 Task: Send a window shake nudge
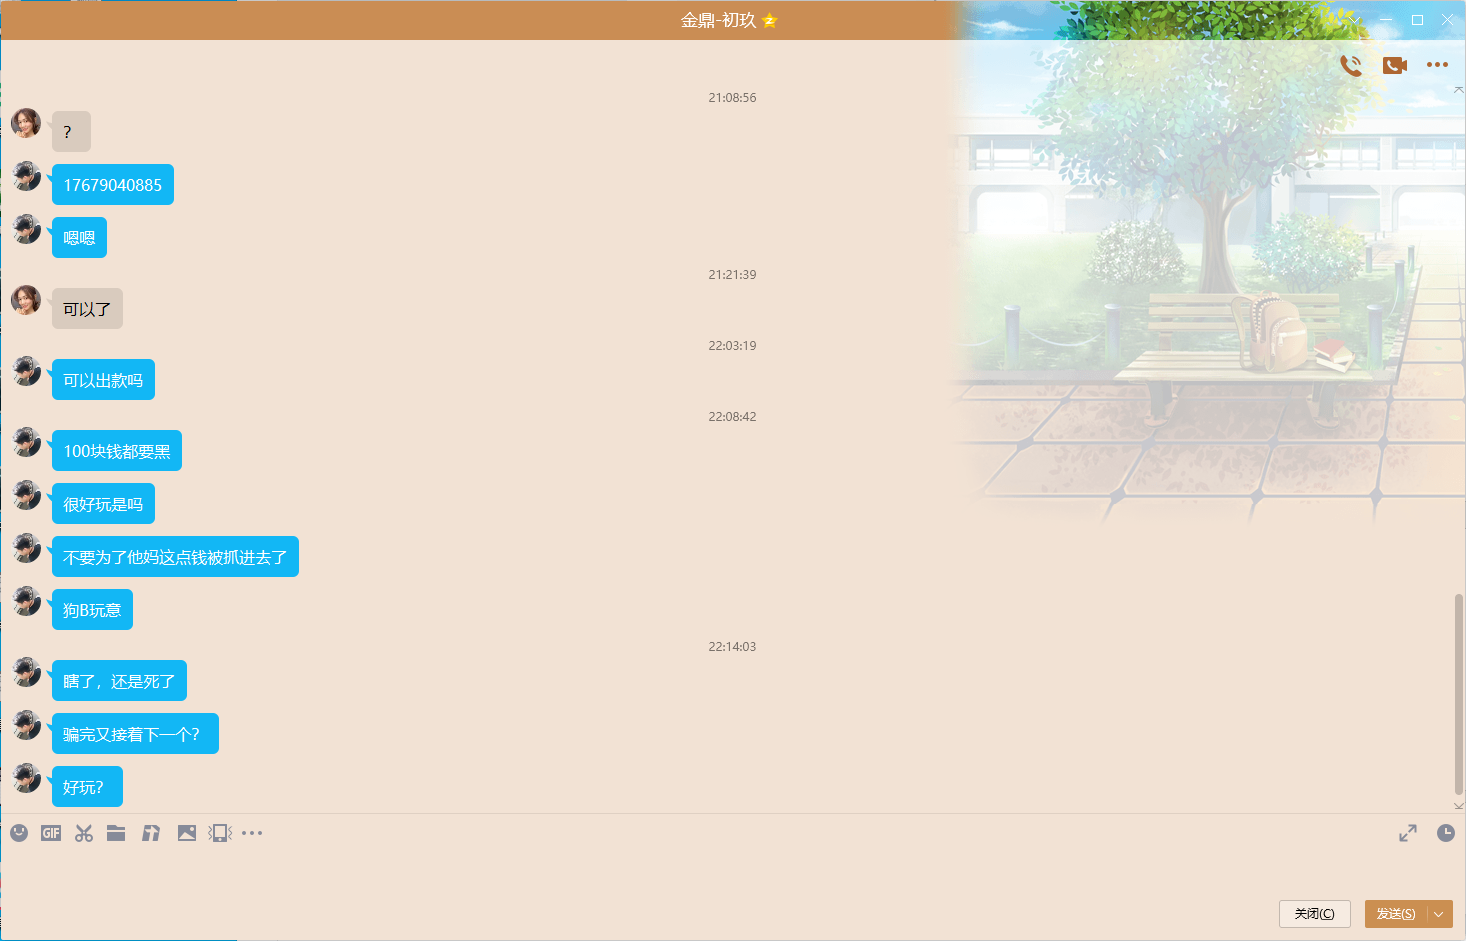click(220, 833)
